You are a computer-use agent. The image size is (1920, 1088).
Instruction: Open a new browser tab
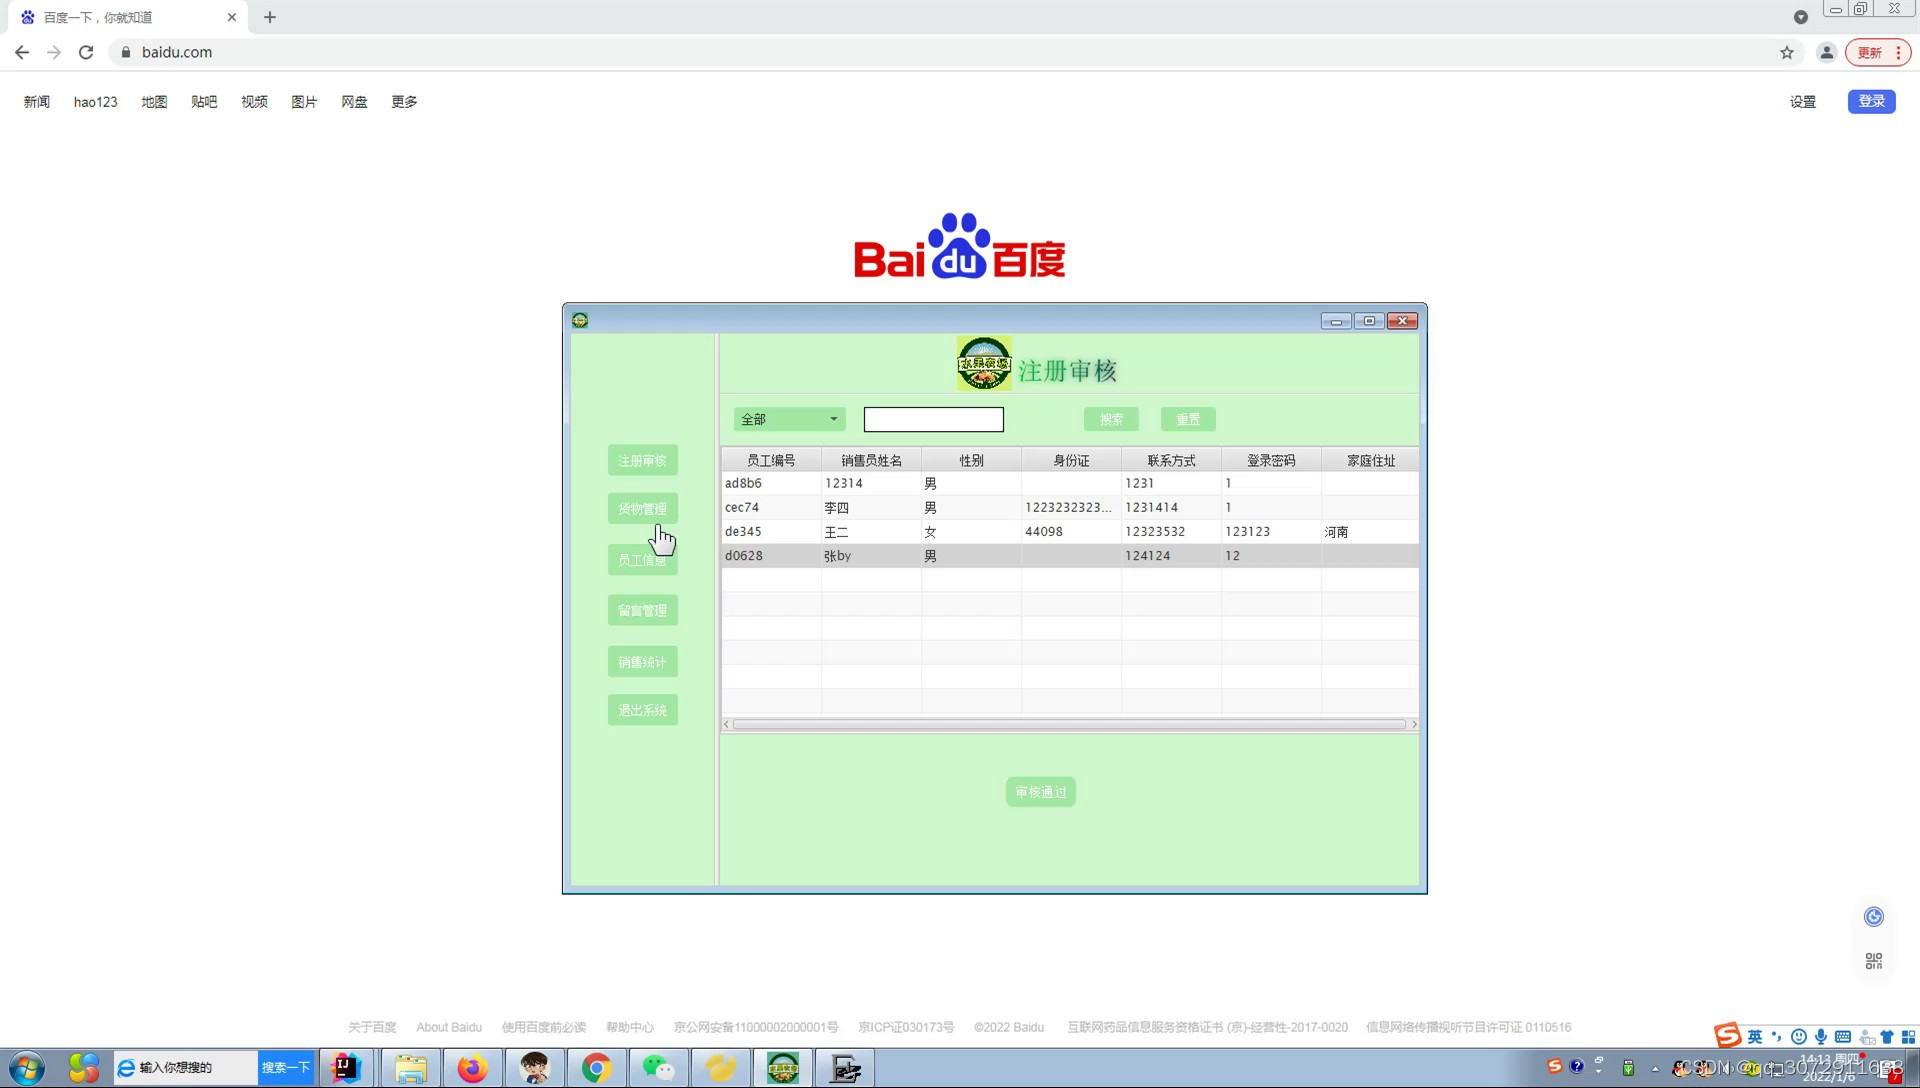(270, 17)
